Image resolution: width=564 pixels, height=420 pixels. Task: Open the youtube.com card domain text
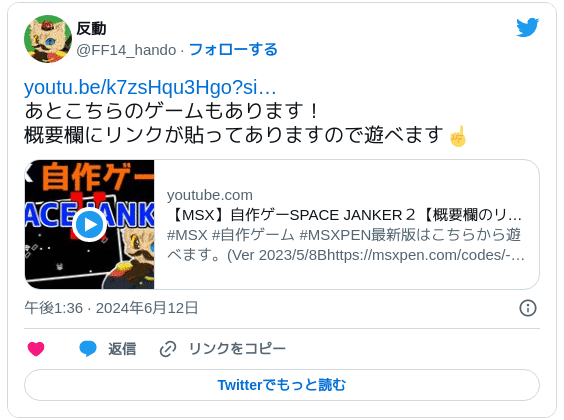click(210, 195)
